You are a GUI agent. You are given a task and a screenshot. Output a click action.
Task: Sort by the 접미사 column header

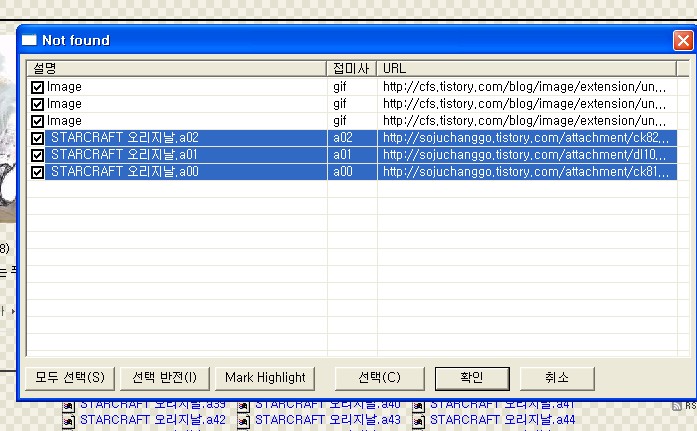coord(352,68)
